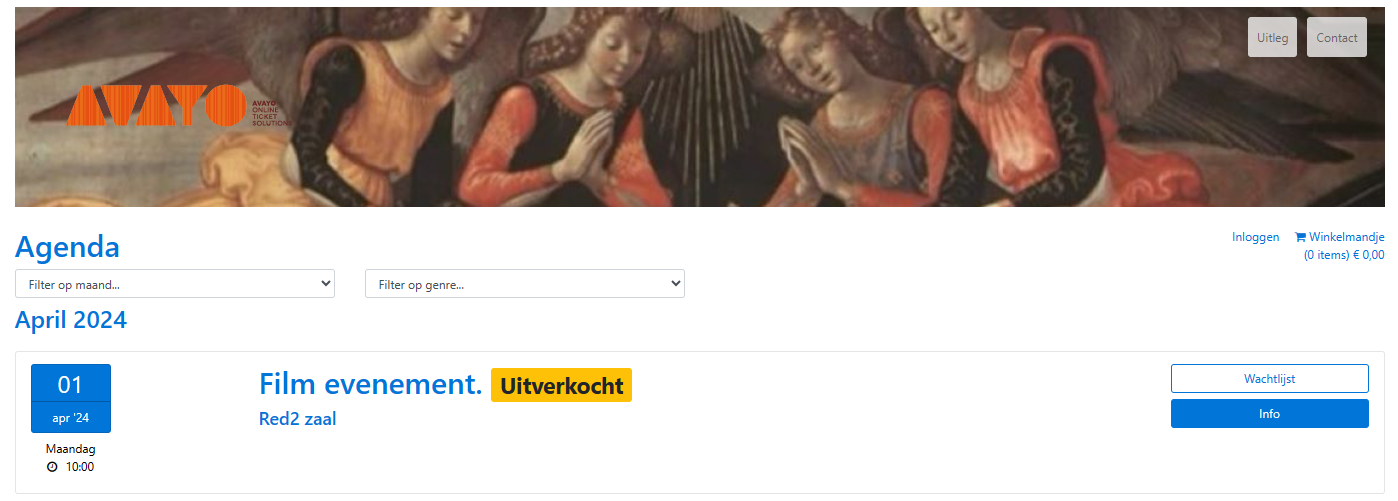
Task: Open the Film evenement. title link
Action: pos(371,384)
